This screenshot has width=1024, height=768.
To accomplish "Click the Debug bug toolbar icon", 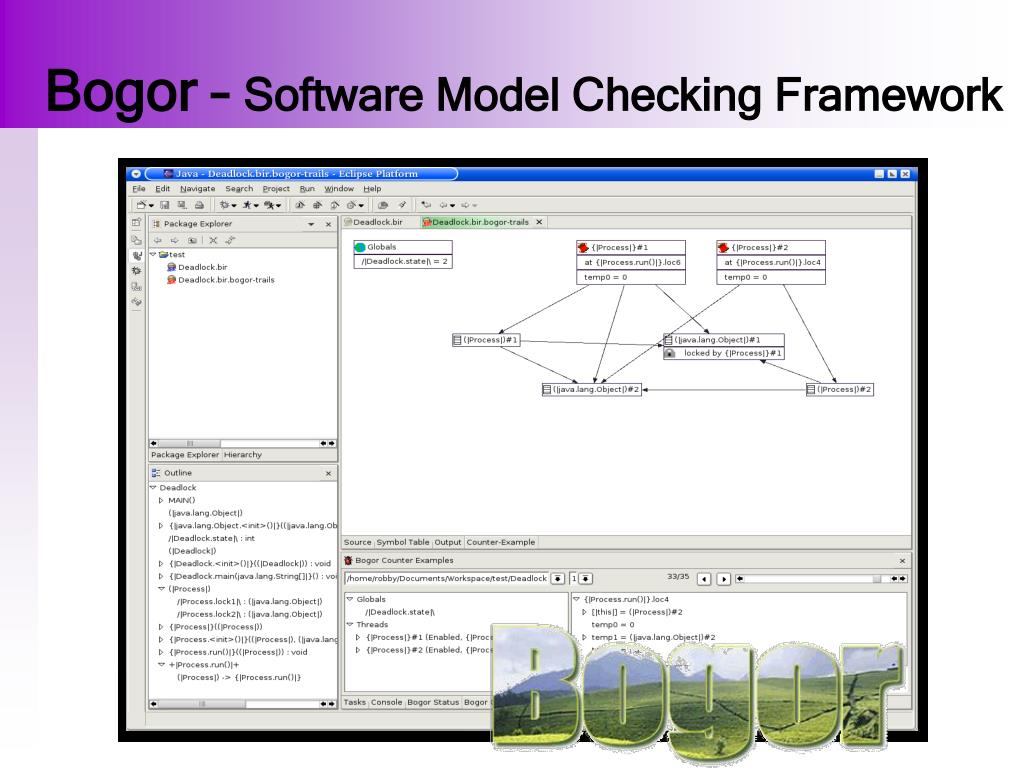I will (x=224, y=205).
